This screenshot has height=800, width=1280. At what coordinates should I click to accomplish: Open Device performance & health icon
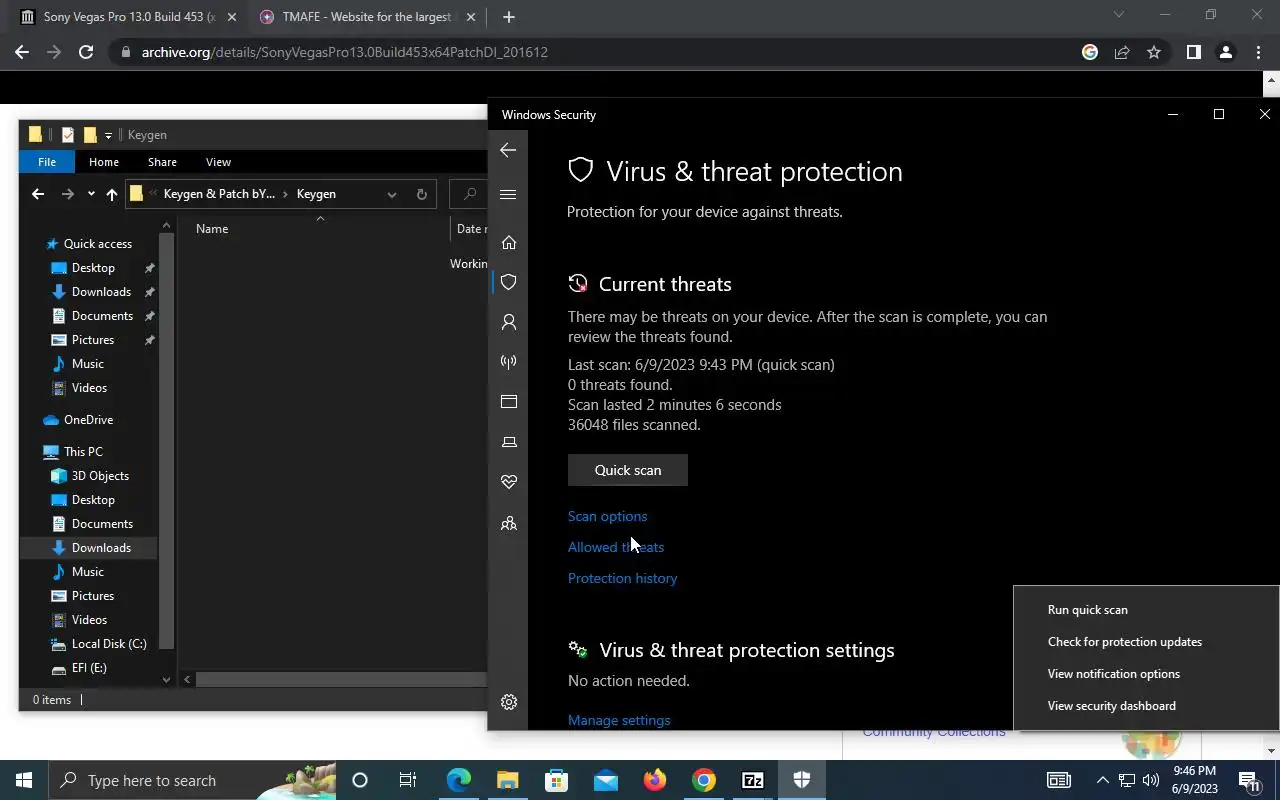509,482
